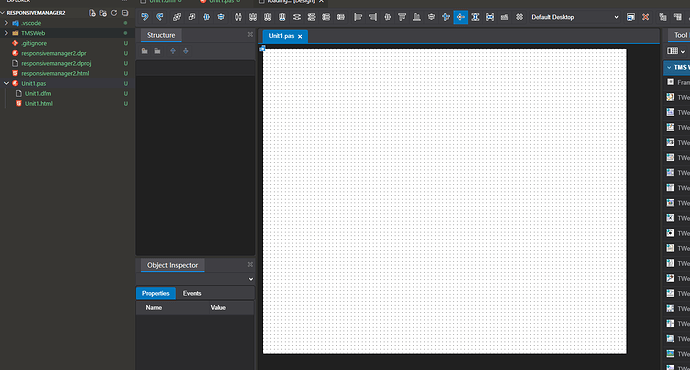Open responsivemanager2.dpr file
Viewport: 690px width, 370px height.
pos(54,53)
